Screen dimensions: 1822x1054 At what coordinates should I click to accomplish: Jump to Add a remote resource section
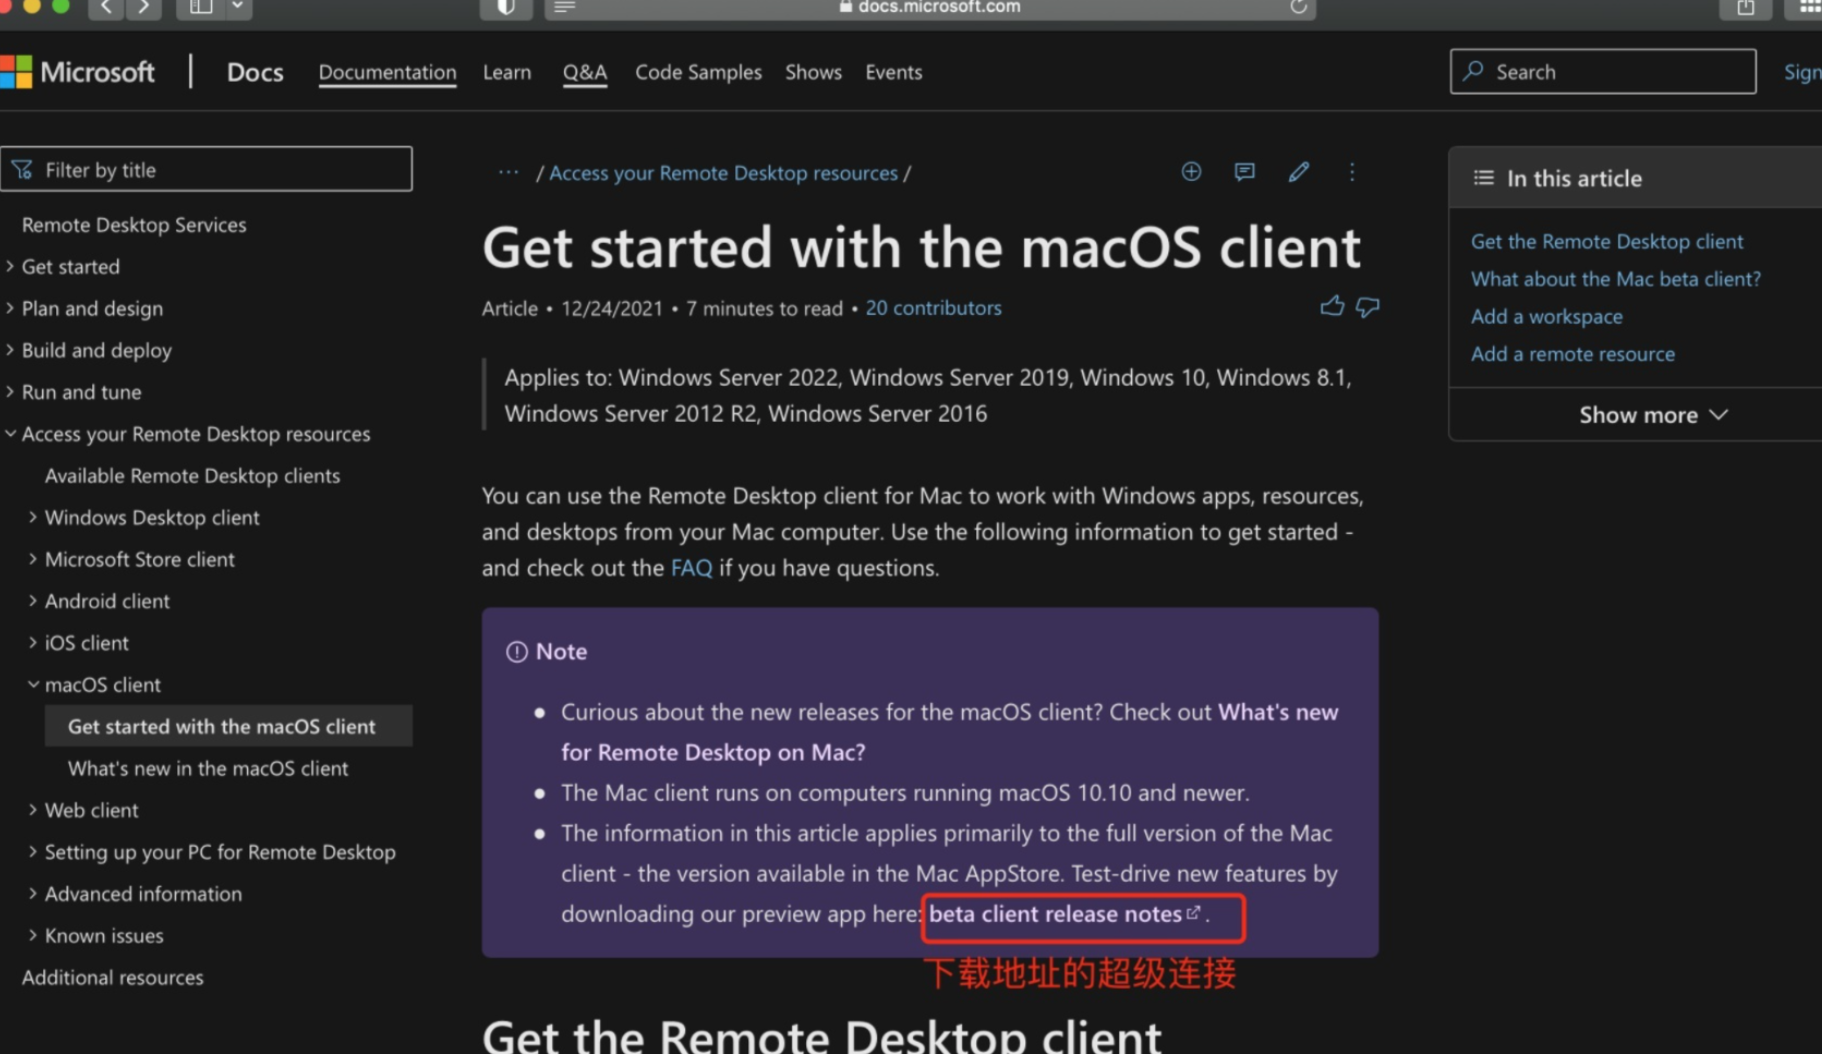coord(1573,354)
